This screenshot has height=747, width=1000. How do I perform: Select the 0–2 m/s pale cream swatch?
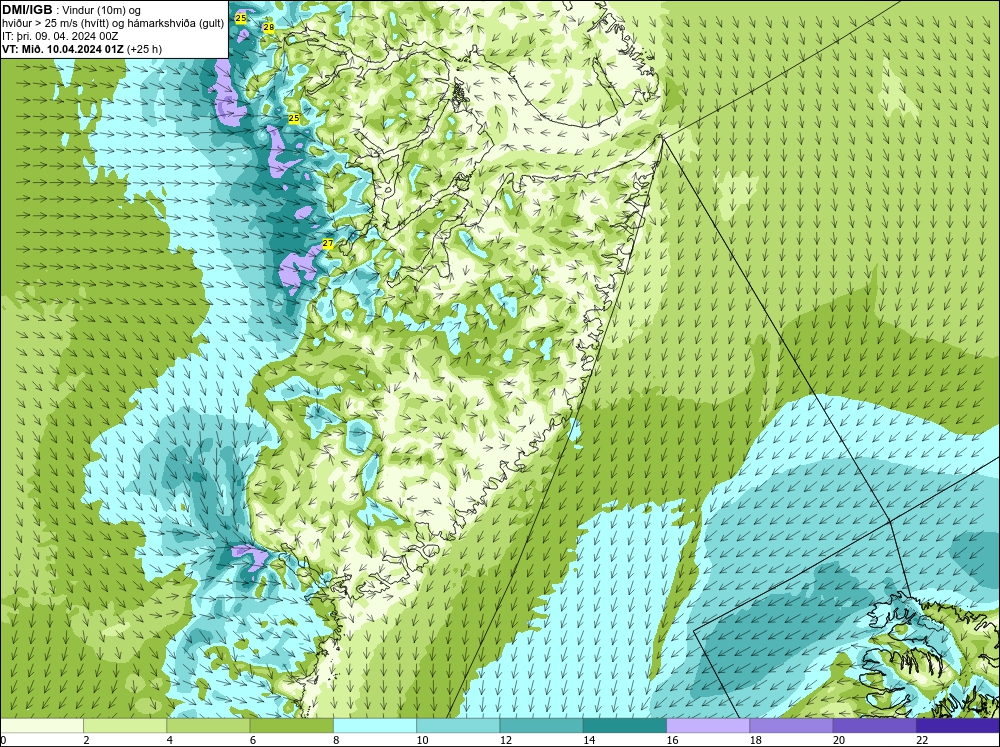tap(41, 726)
